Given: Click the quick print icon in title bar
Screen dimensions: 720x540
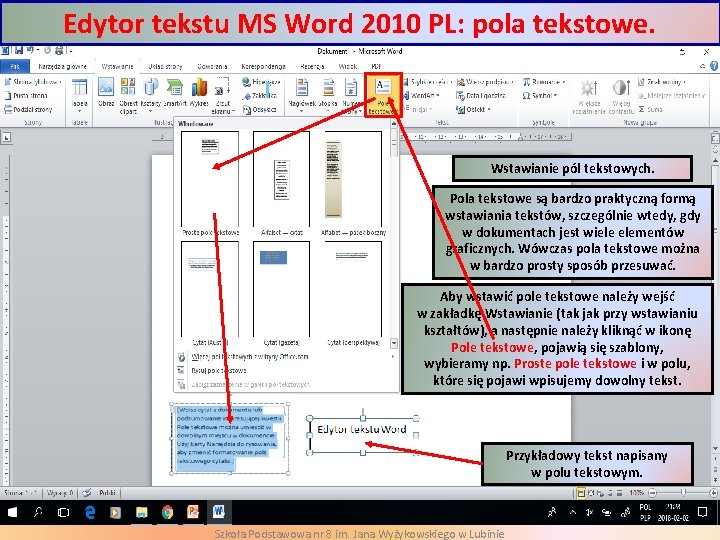Looking at the screenshot, I should coord(59,50).
